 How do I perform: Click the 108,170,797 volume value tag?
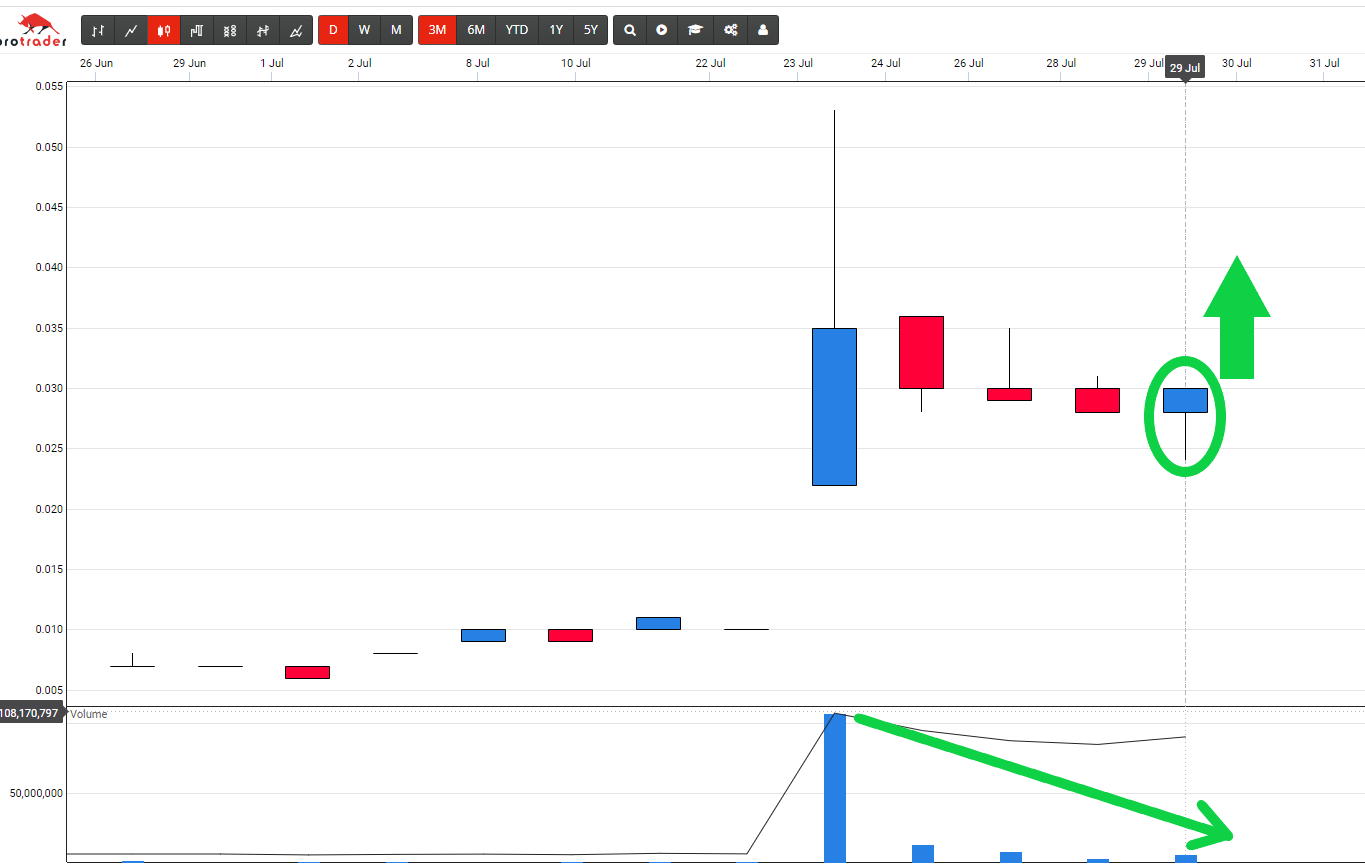click(x=30, y=713)
